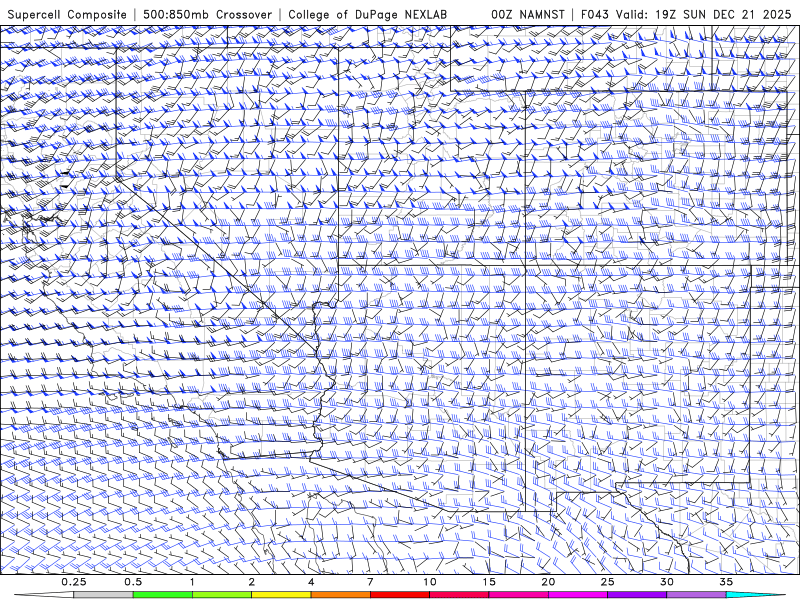Screen dimensions: 800x600
Task: Click the "Supercell Composite" title text
Action: click(67, 14)
